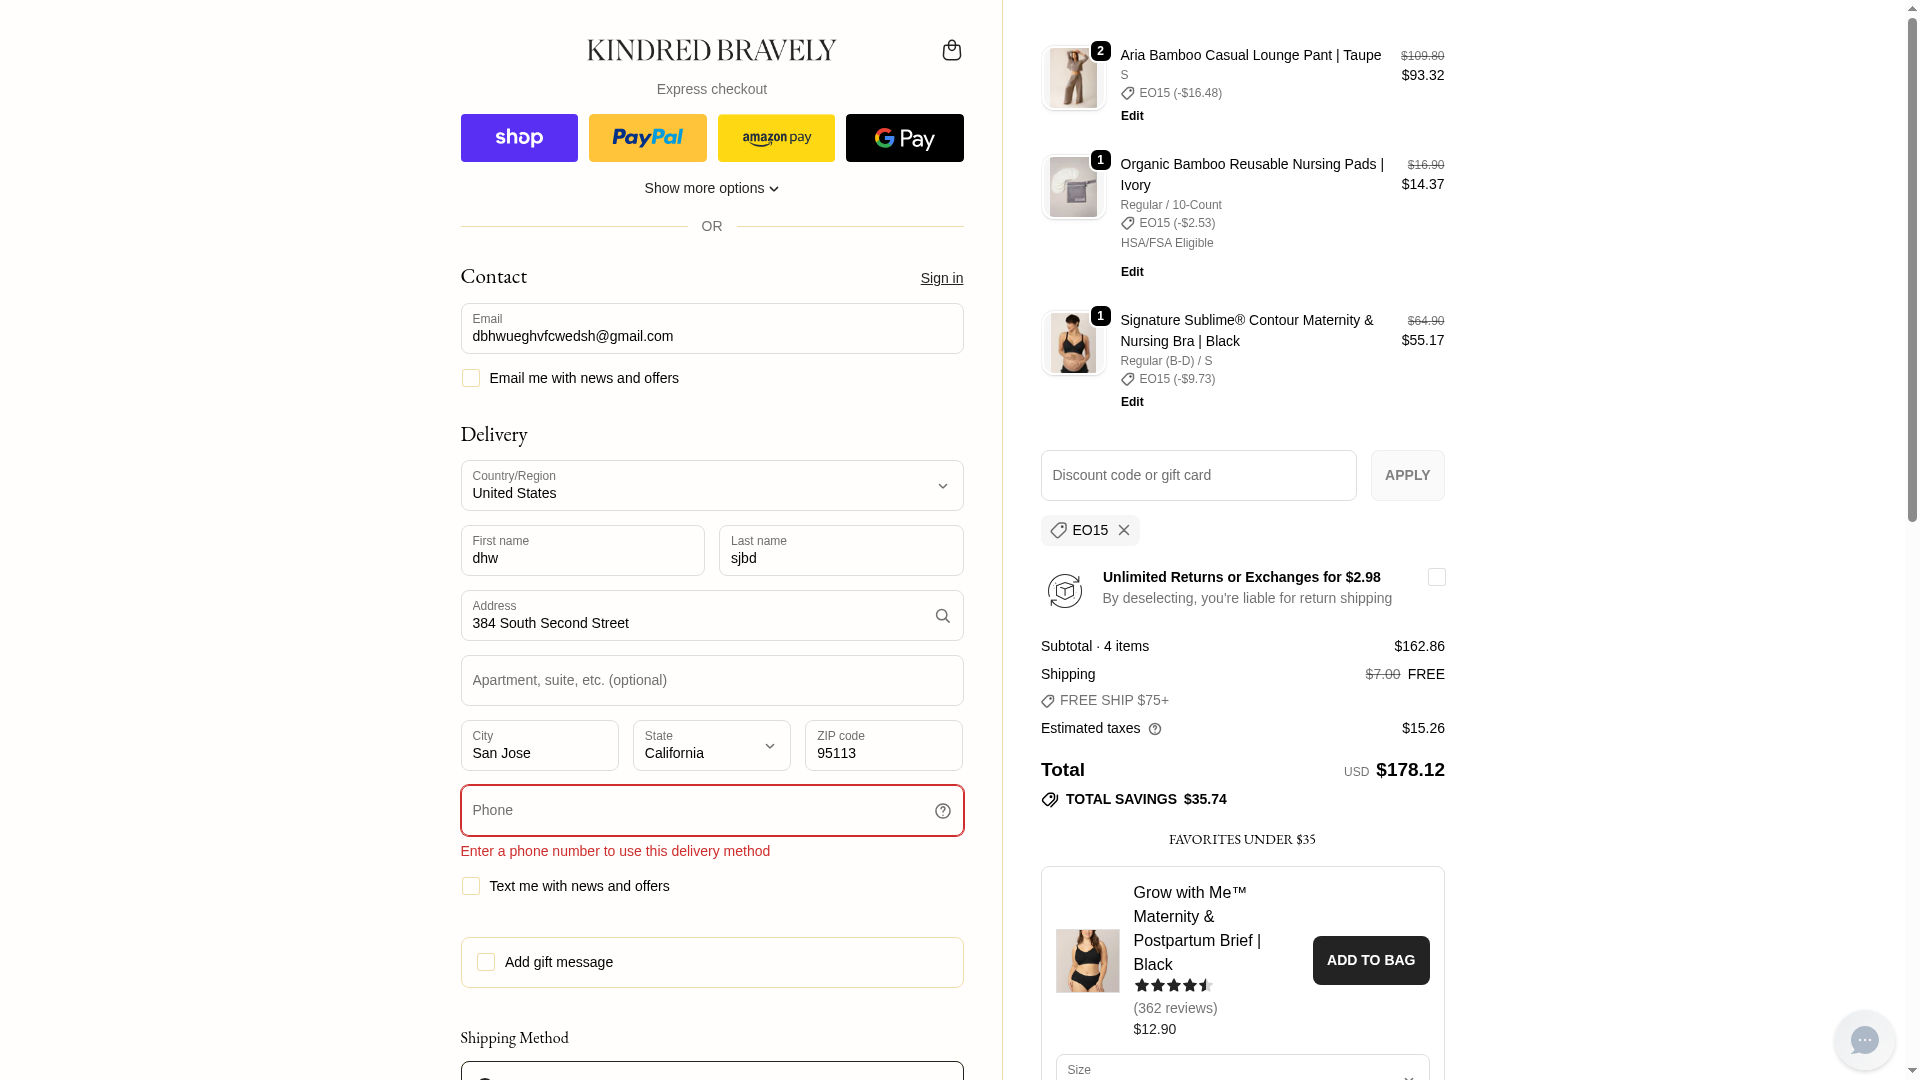Remove the EO15 discount code
The height and width of the screenshot is (1080, 1920).
[1124, 531]
